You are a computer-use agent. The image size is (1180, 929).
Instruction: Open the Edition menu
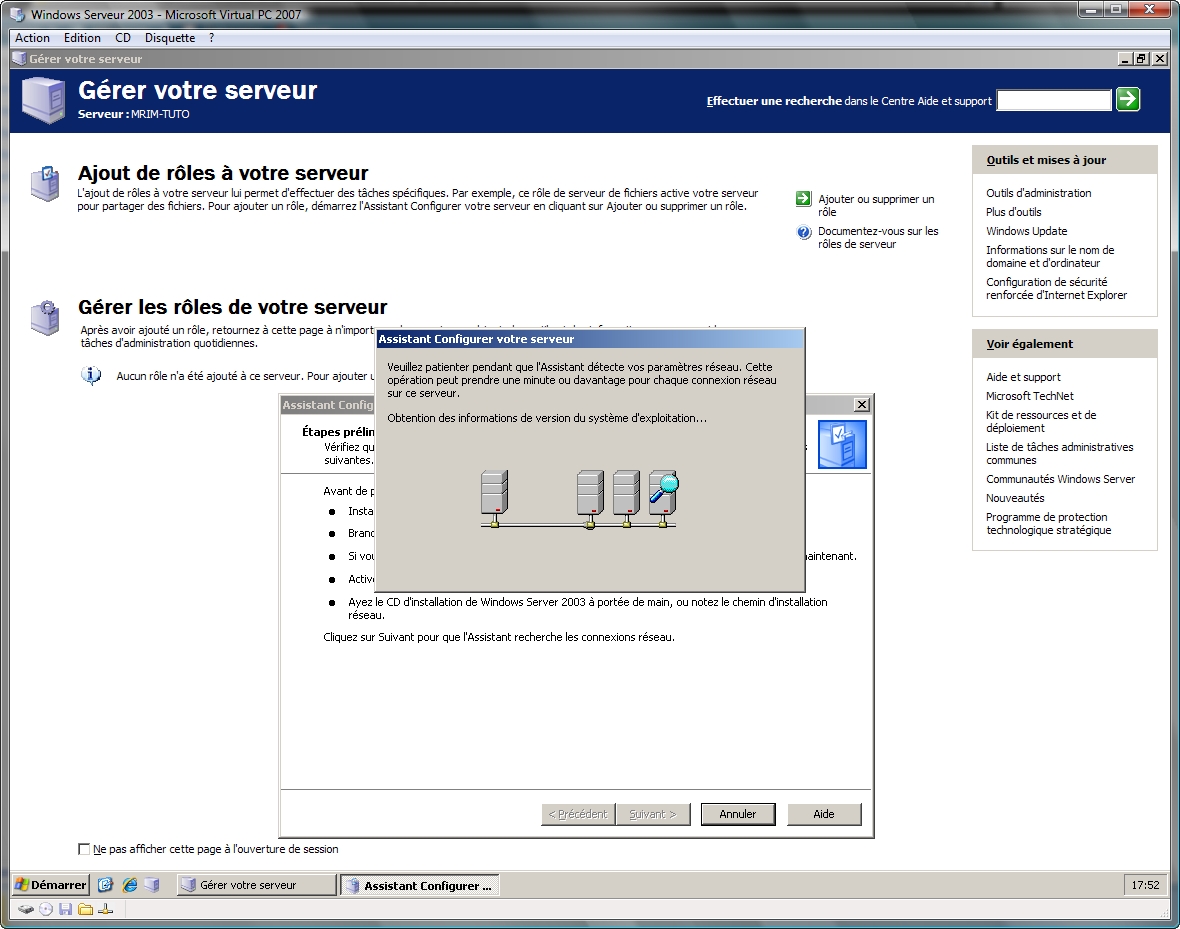(x=82, y=38)
